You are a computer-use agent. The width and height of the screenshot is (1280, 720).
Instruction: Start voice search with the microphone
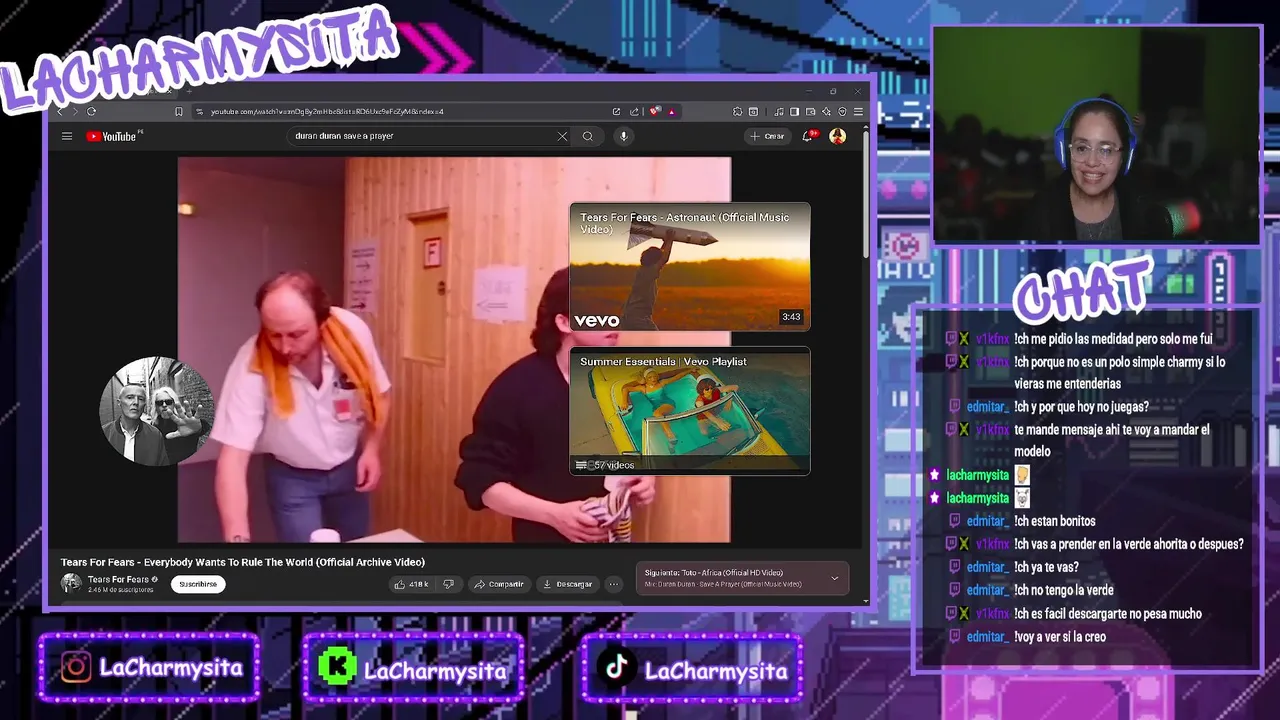[623, 136]
